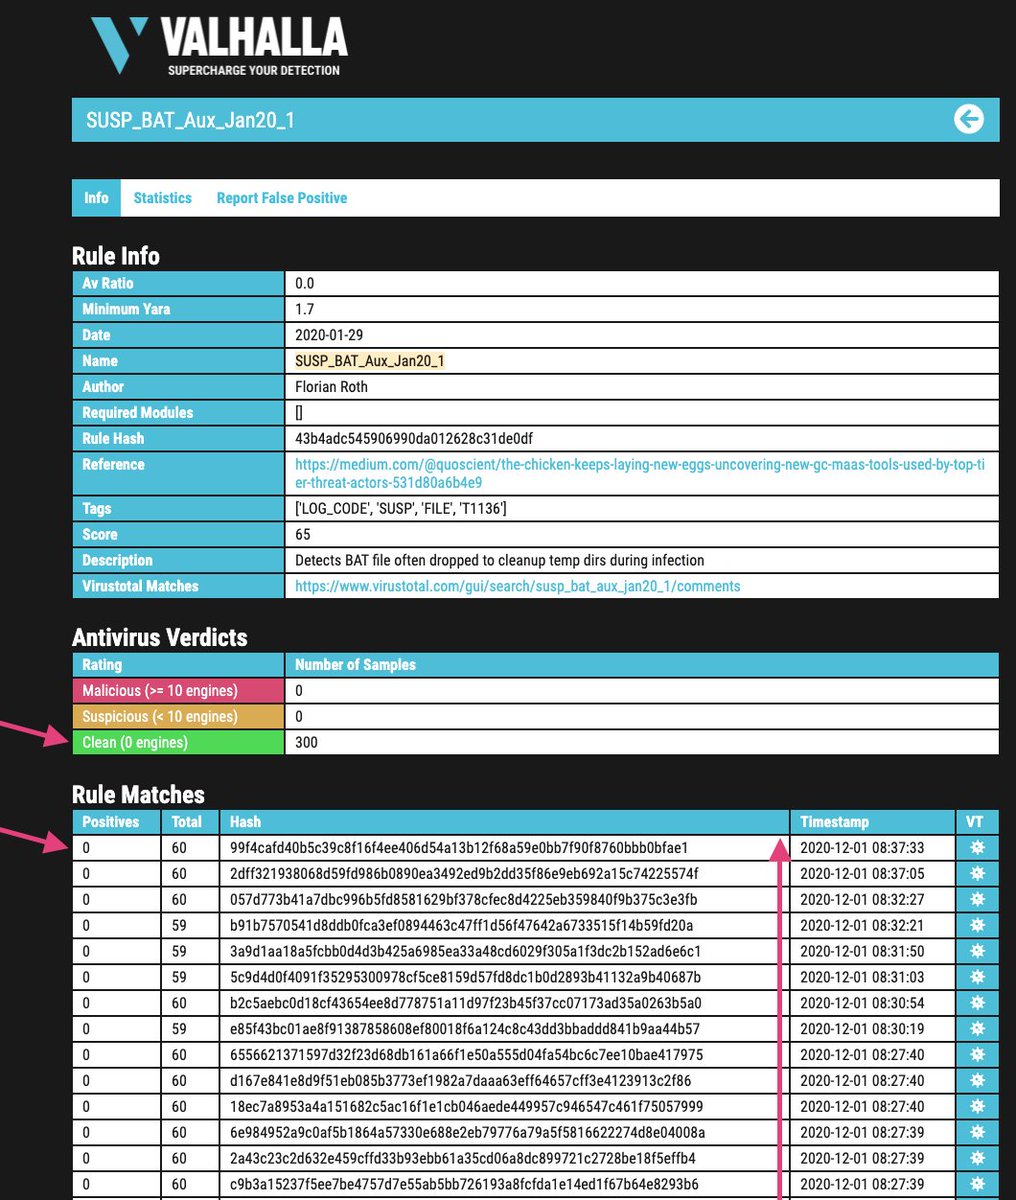Open VT icon for hash starting 5c9d4d0f
The width and height of the screenshot is (1016, 1200).
pos(977,978)
